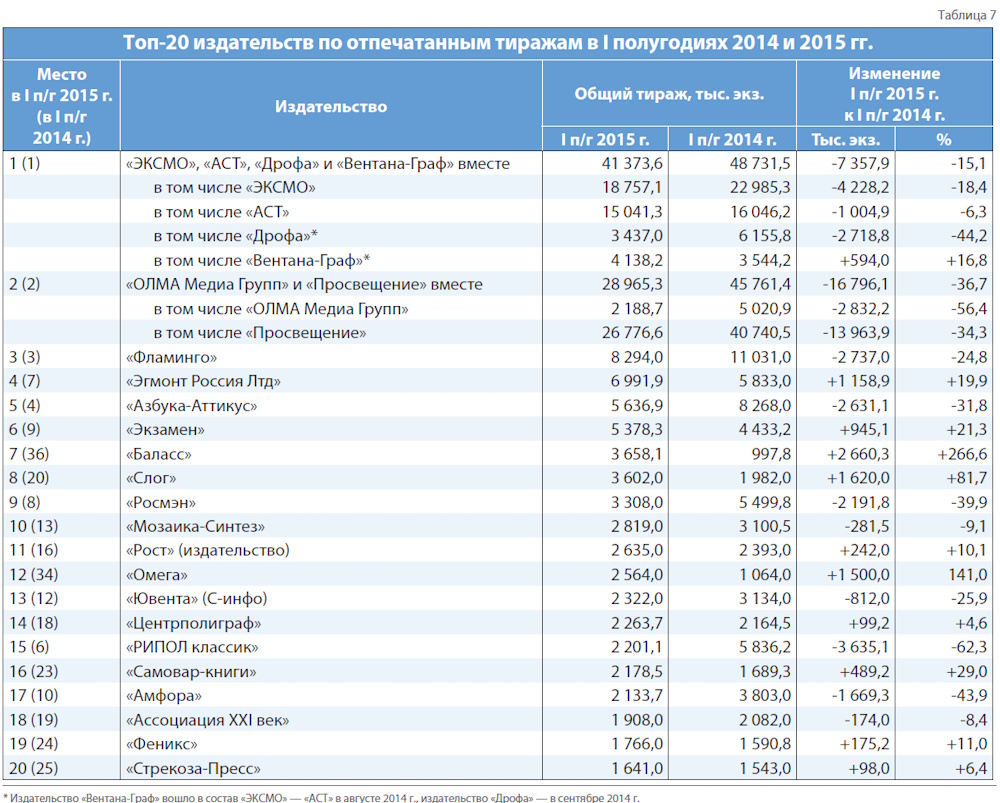Click the table title 'Топ-20 издательств по отпечатанным тиражам'
1000x803 pixels.
(497, 43)
